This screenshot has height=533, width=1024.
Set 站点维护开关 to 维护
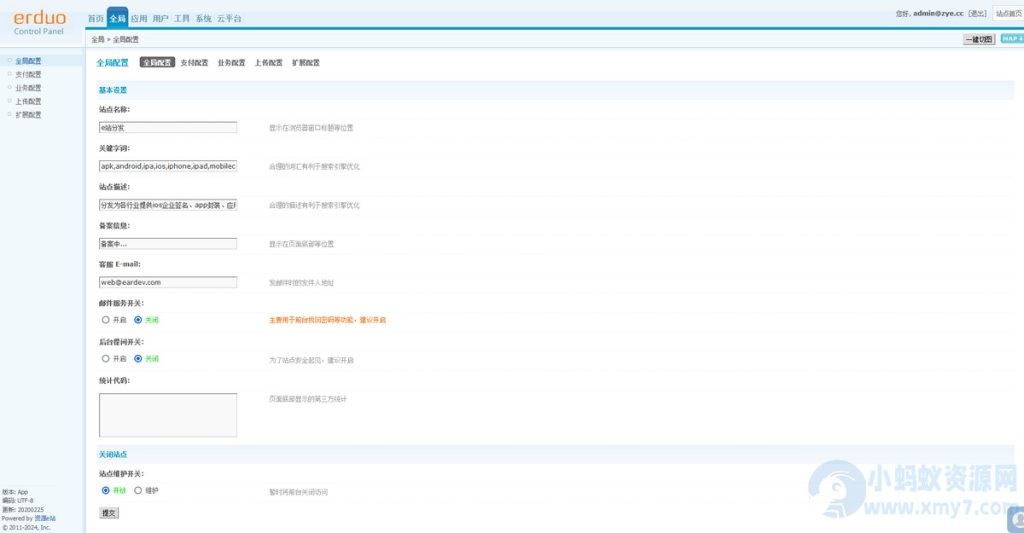138,491
